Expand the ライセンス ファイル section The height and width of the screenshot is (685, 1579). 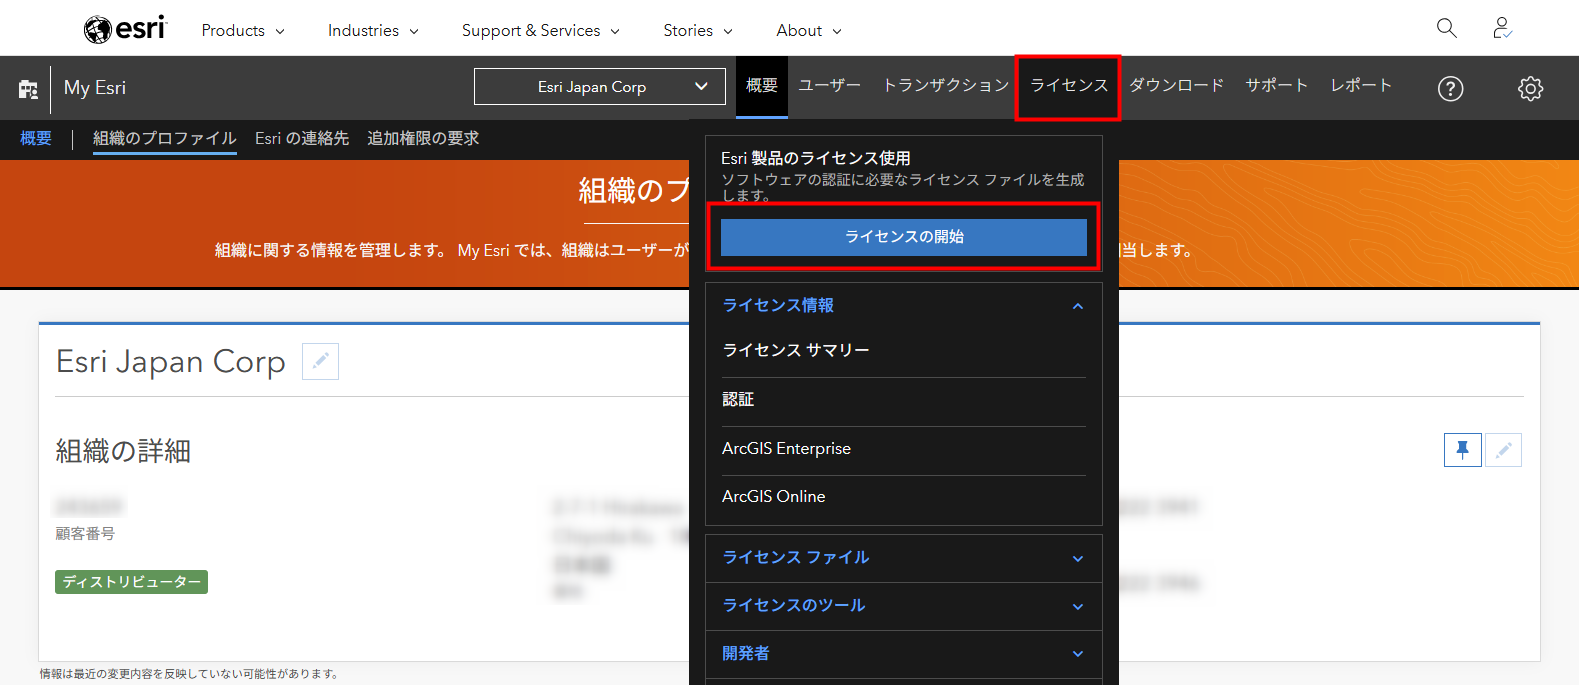point(1077,558)
